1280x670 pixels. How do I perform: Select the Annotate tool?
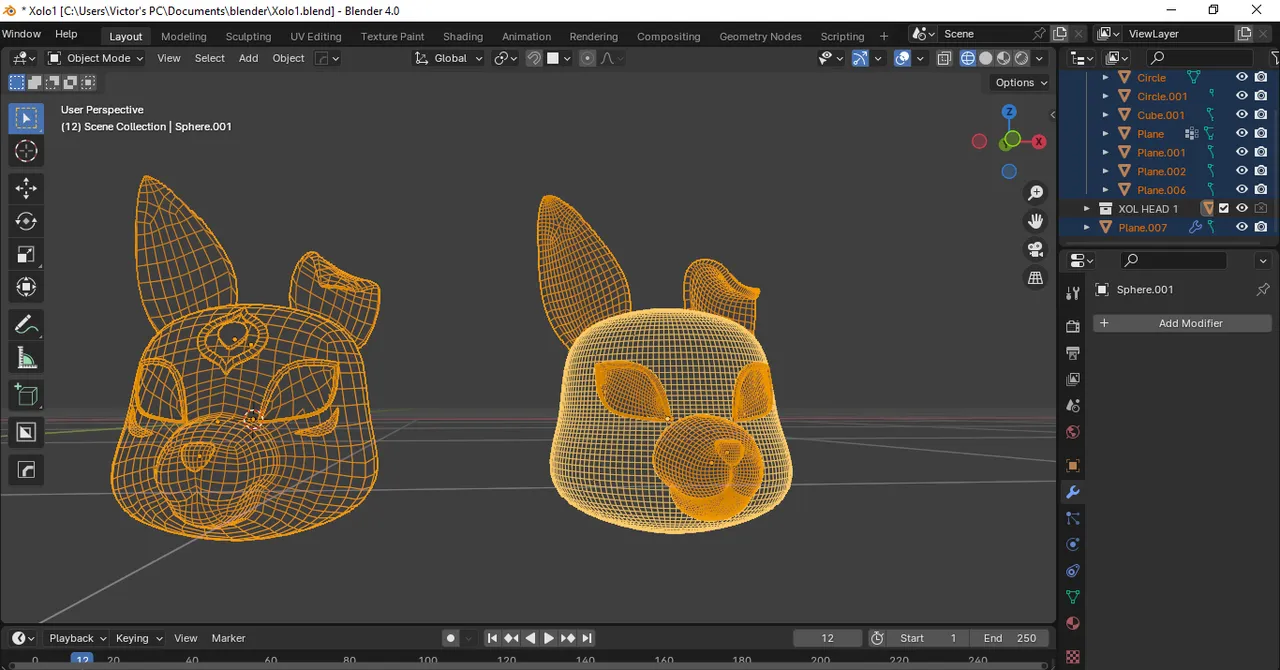tap(26, 325)
